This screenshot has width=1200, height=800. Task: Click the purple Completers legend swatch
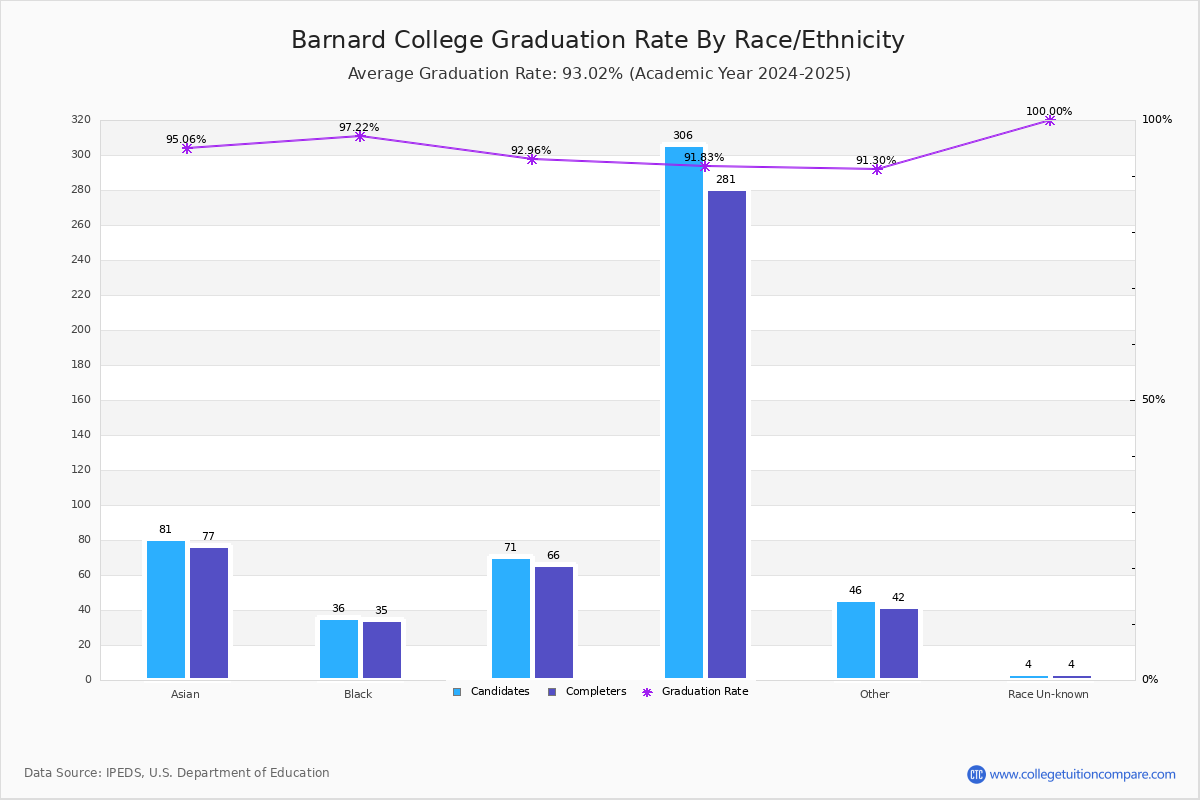point(552,692)
